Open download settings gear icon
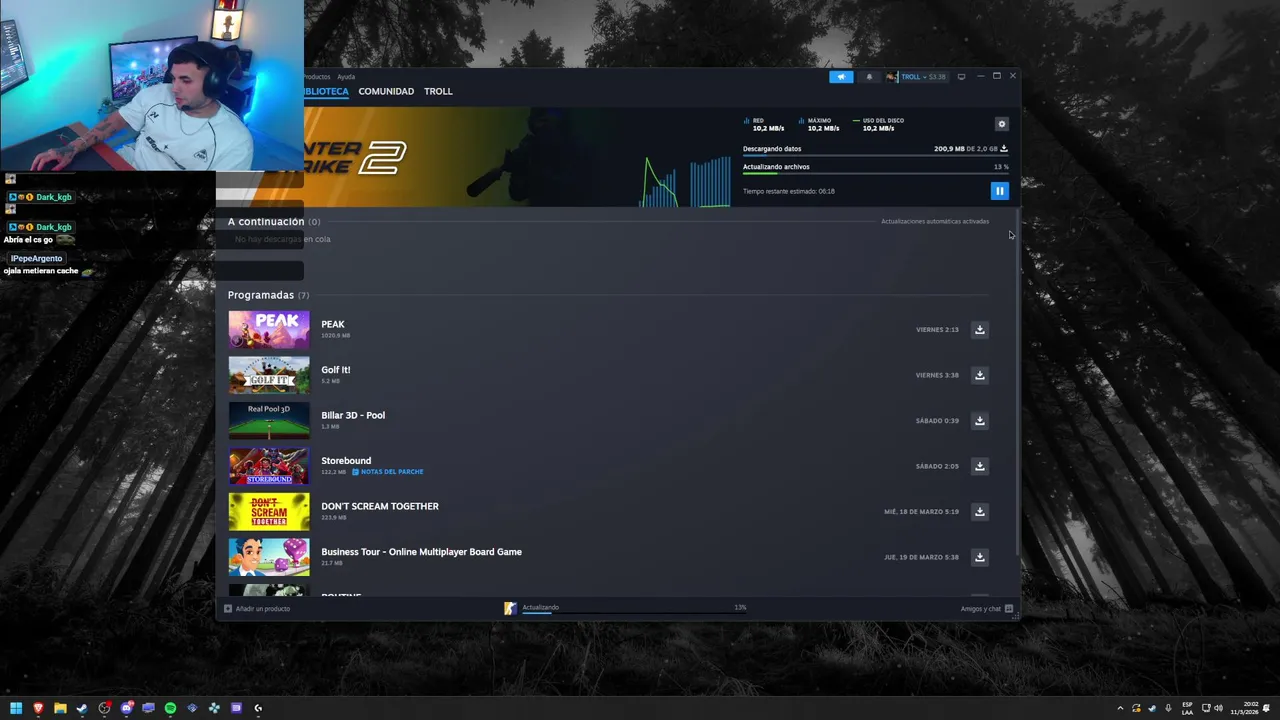The image size is (1280, 720). (x=1002, y=124)
